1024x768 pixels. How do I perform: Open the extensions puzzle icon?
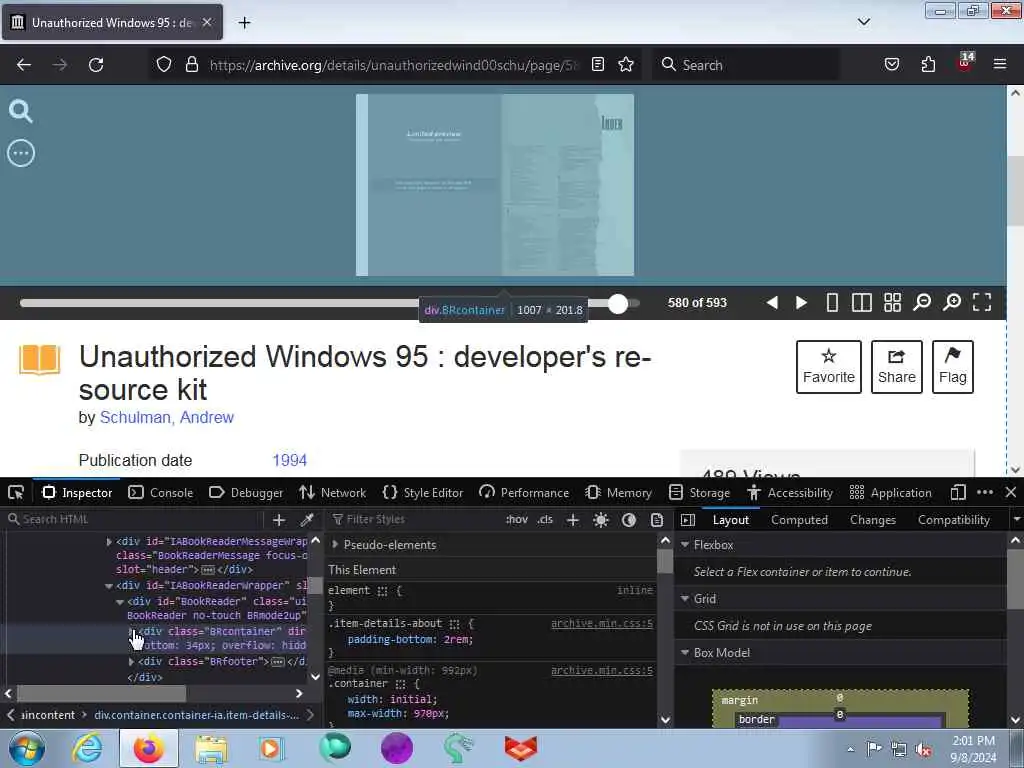(928, 65)
